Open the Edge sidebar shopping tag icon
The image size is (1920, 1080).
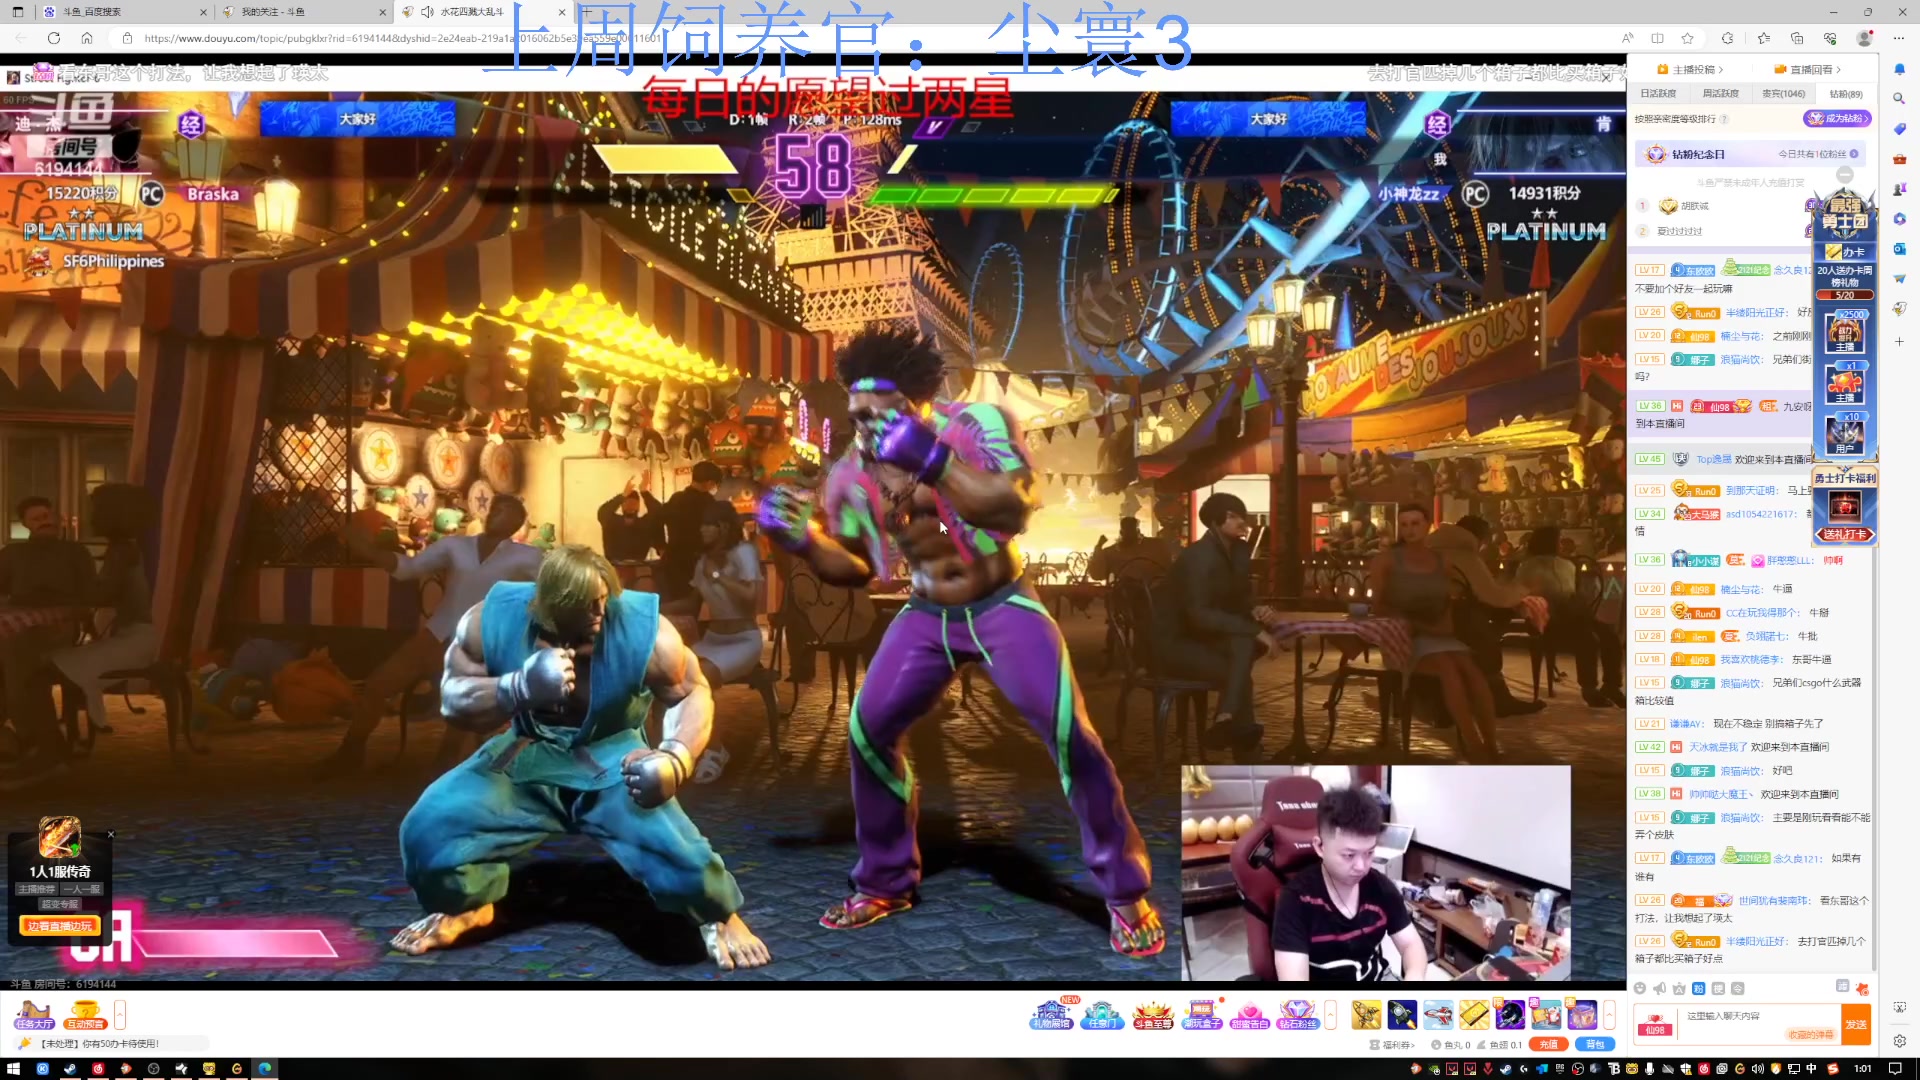click(x=1899, y=129)
